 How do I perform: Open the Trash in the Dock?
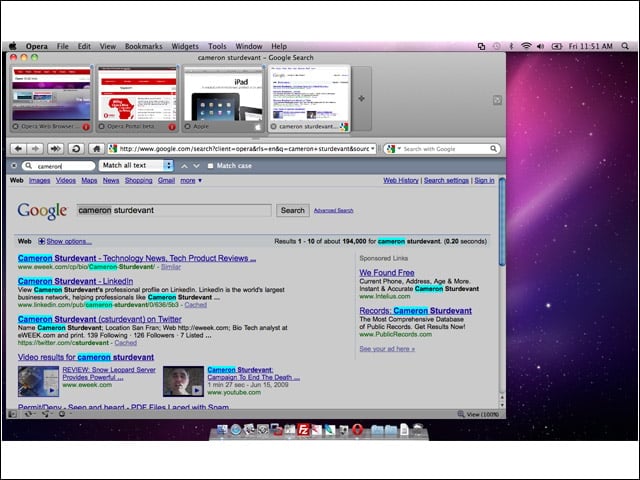click(x=418, y=430)
